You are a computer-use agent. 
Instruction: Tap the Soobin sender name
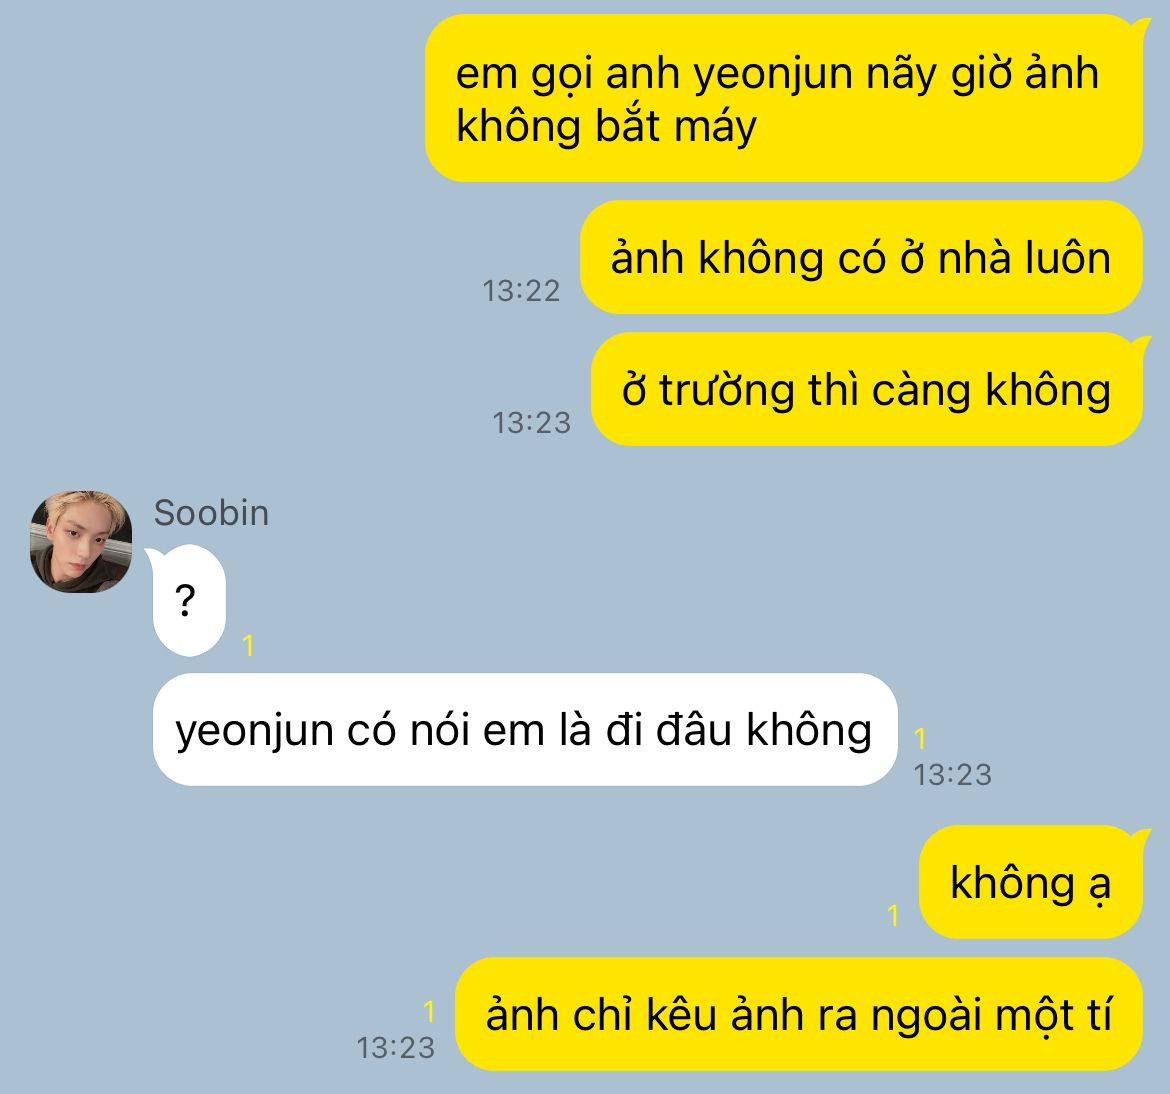(x=211, y=513)
